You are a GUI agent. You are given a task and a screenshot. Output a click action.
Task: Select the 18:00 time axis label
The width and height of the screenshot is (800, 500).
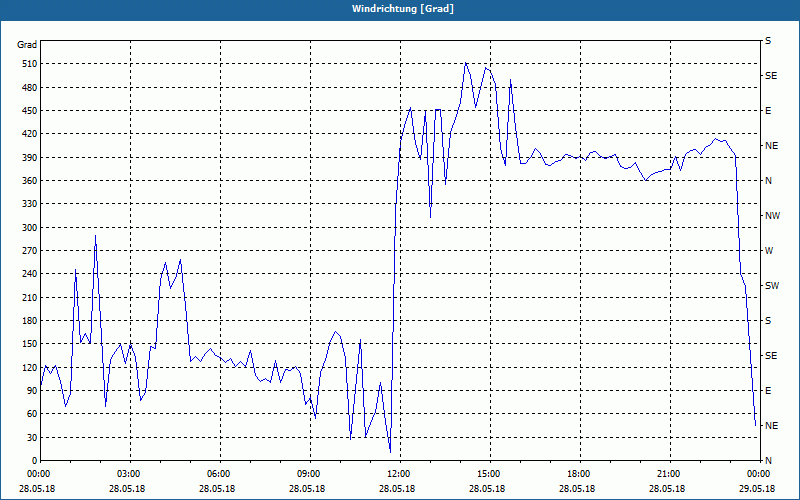580,474
